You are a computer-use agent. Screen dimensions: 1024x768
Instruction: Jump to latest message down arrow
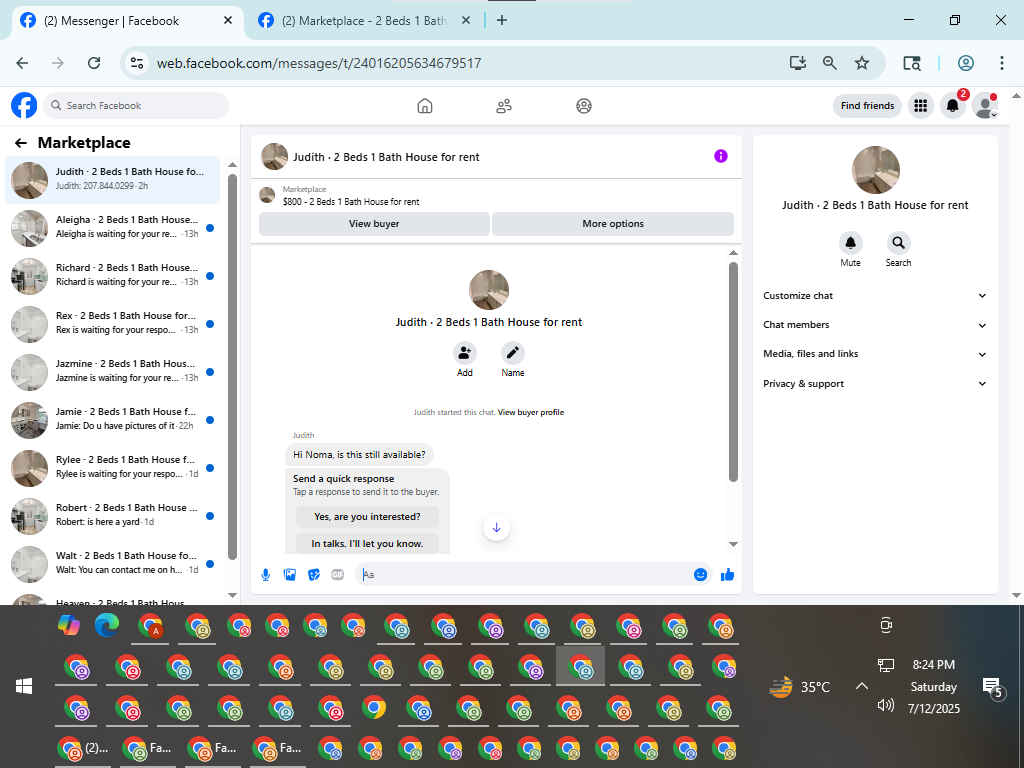tap(496, 528)
